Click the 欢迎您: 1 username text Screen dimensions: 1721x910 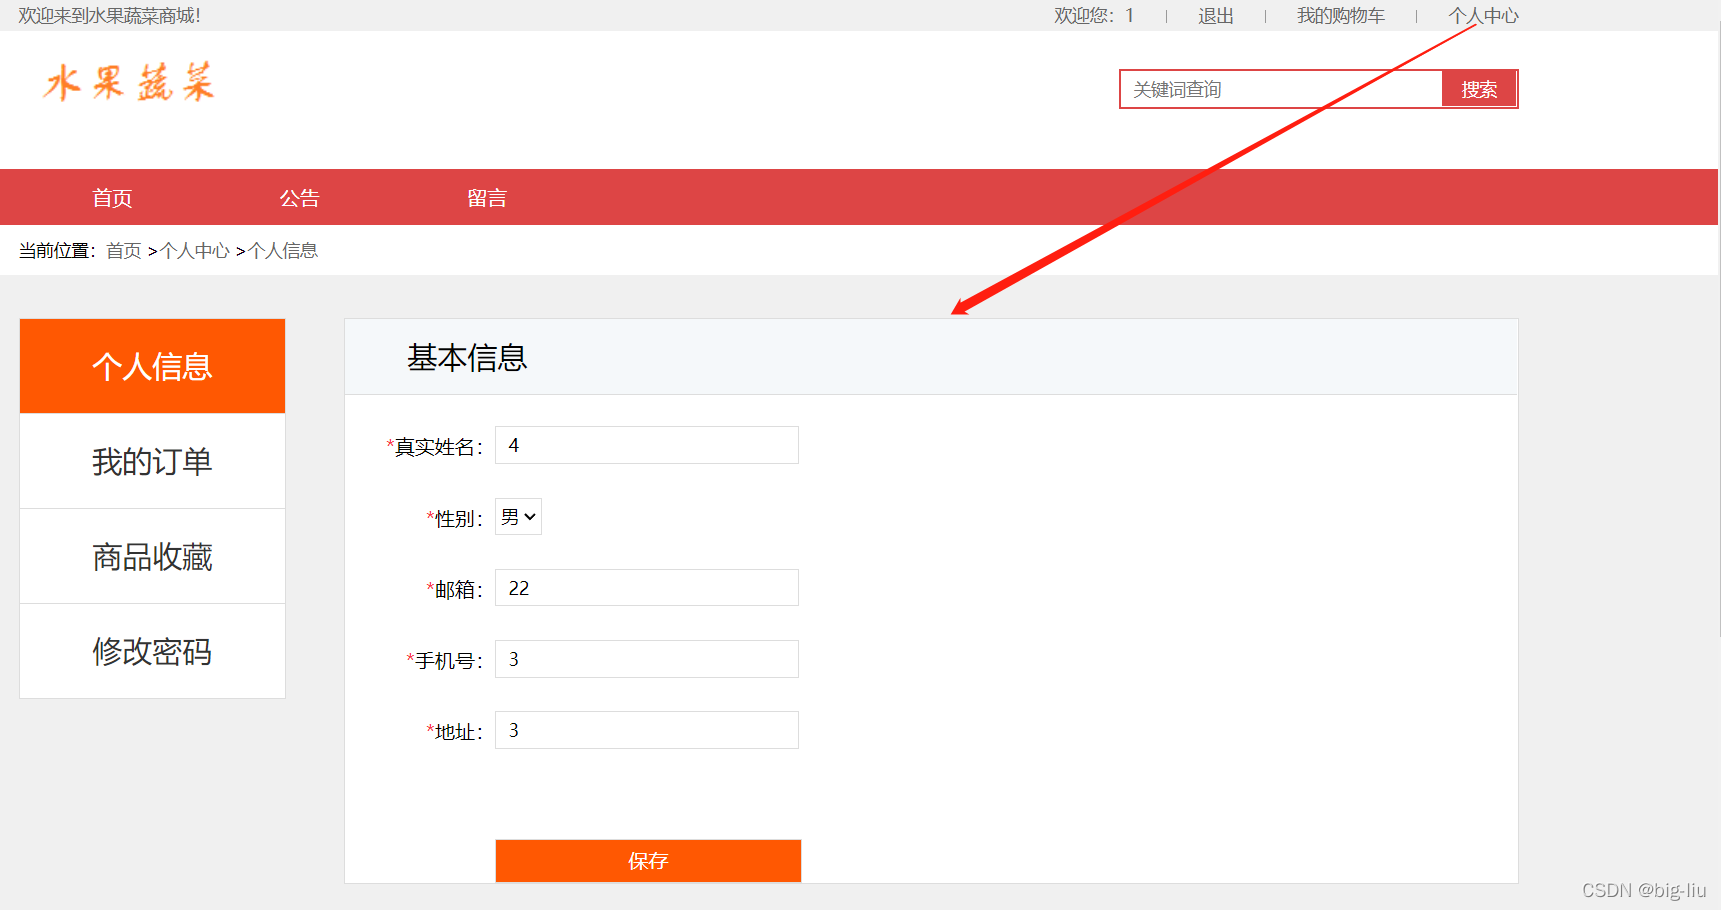point(1094,16)
